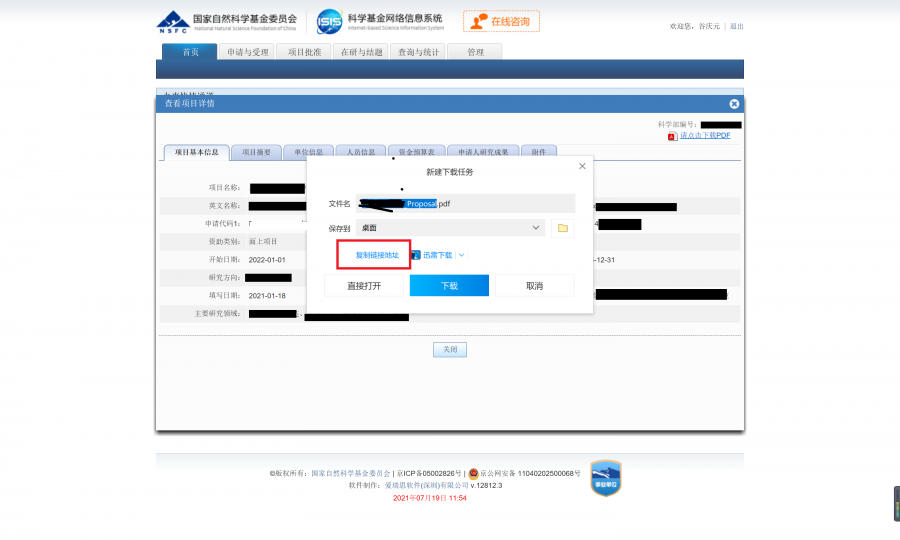The image size is (900, 540).
Task: Open the 申请与受理 navigation tab
Action: coord(247,52)
